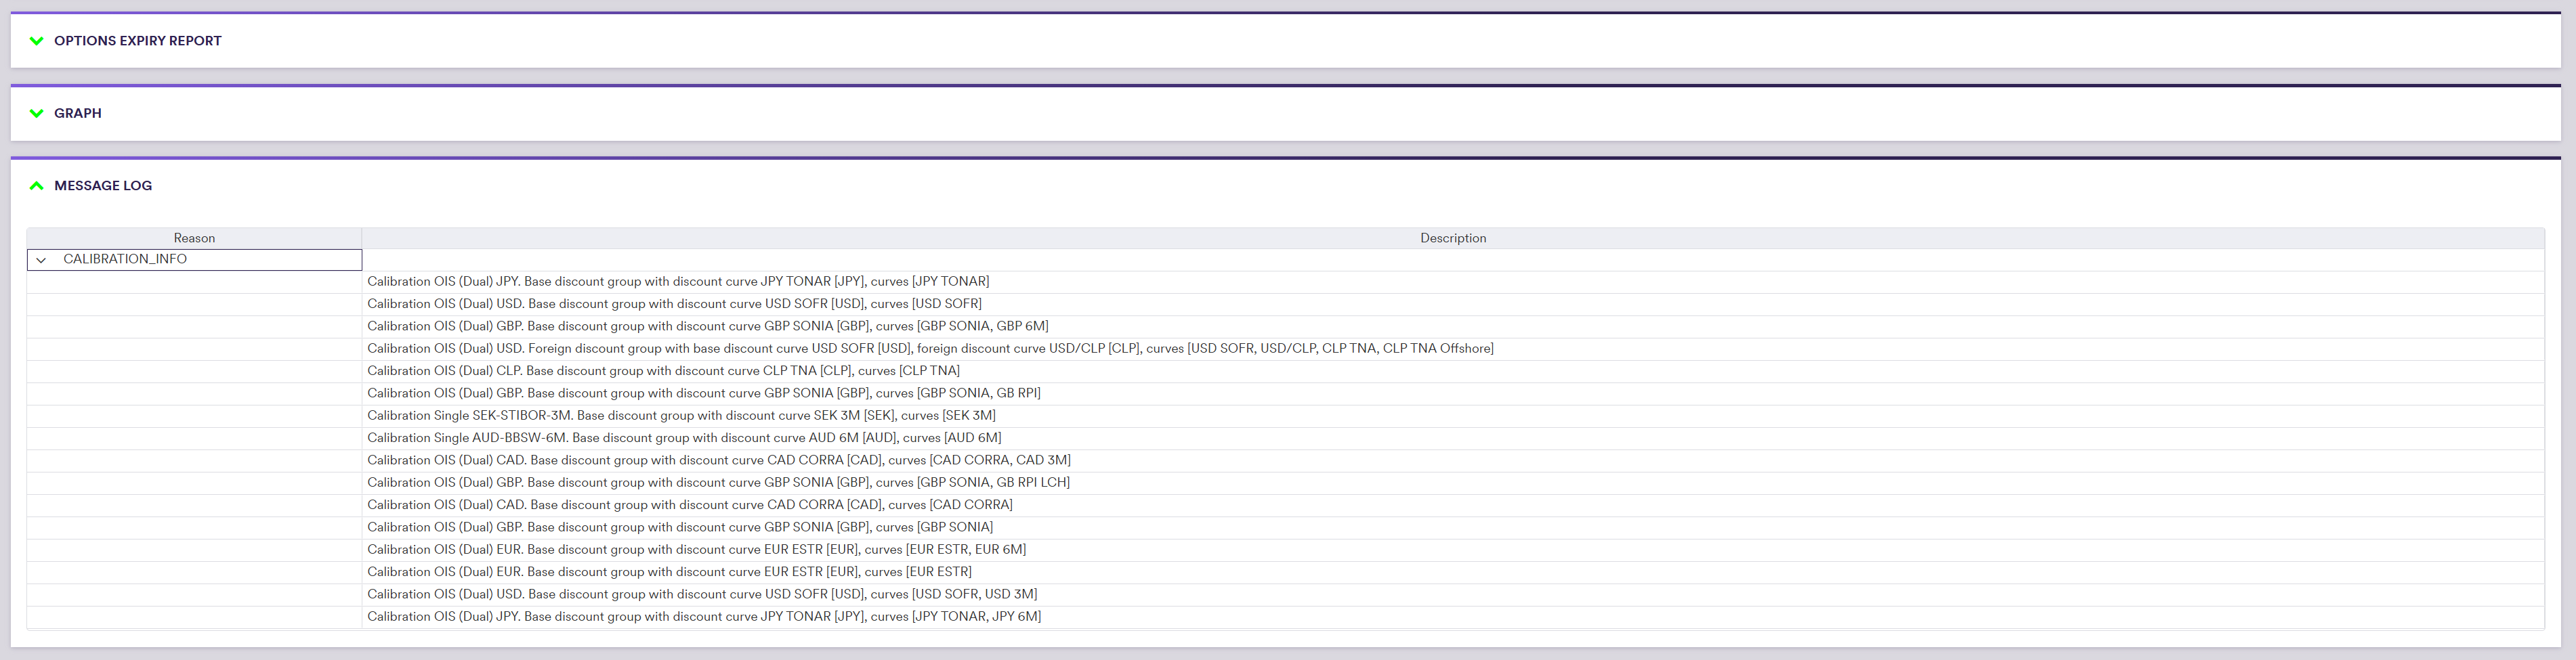2576x660 pixels.
Task: Click the GRAPH section heading
Action: tap(78, 113)
